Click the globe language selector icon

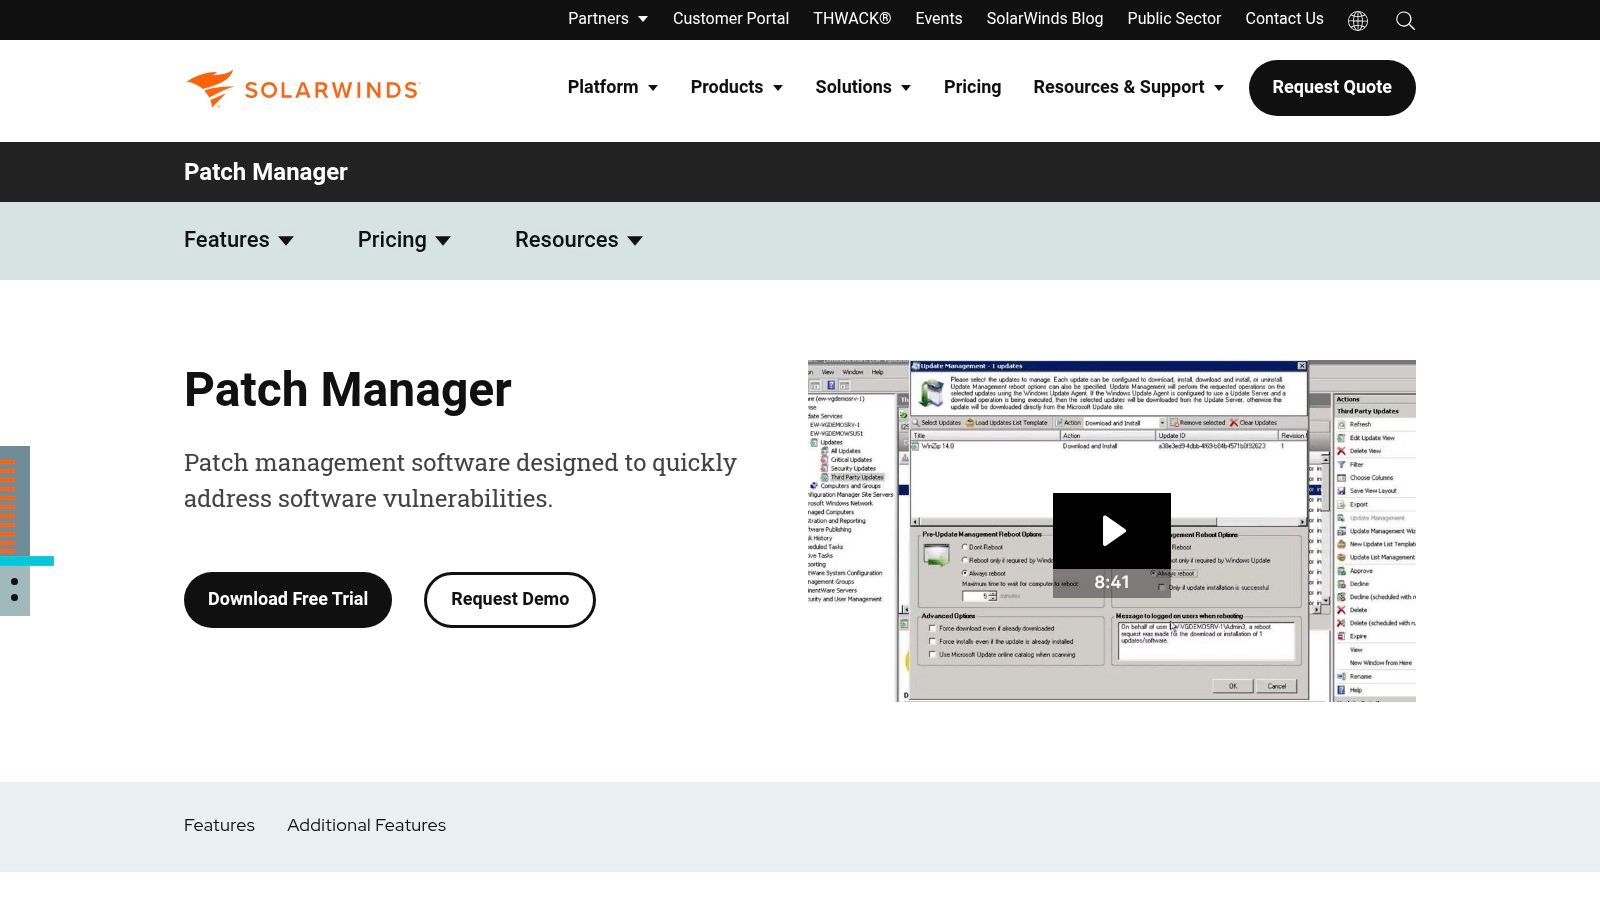(x=1357, y=20)
